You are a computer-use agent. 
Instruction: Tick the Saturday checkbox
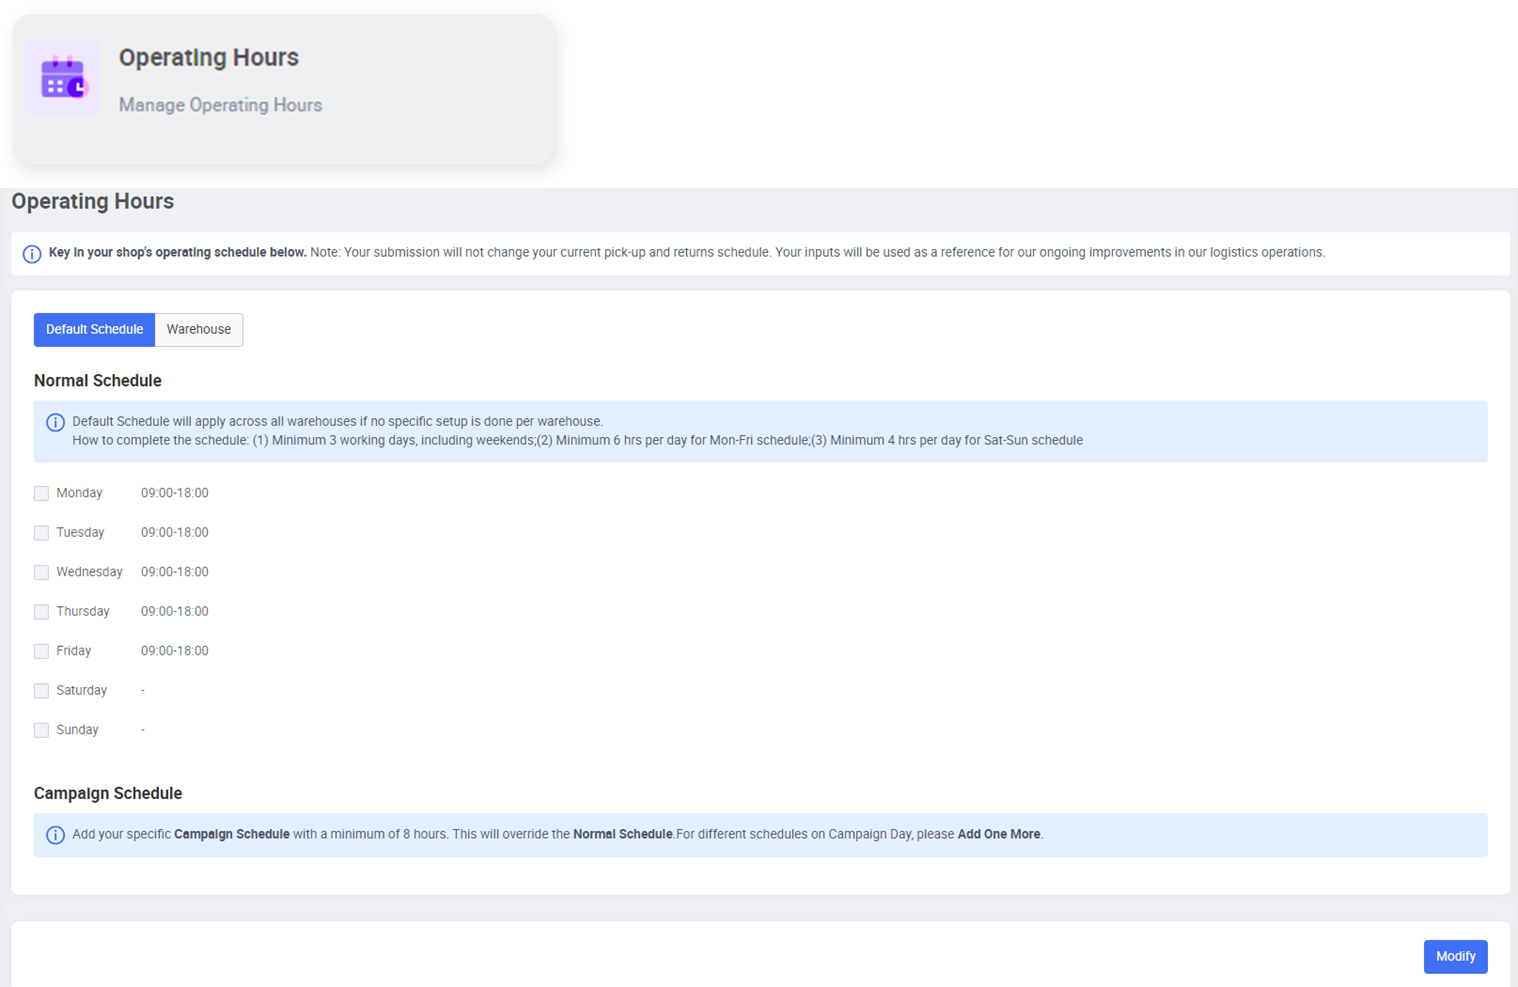tap(41, 691)
